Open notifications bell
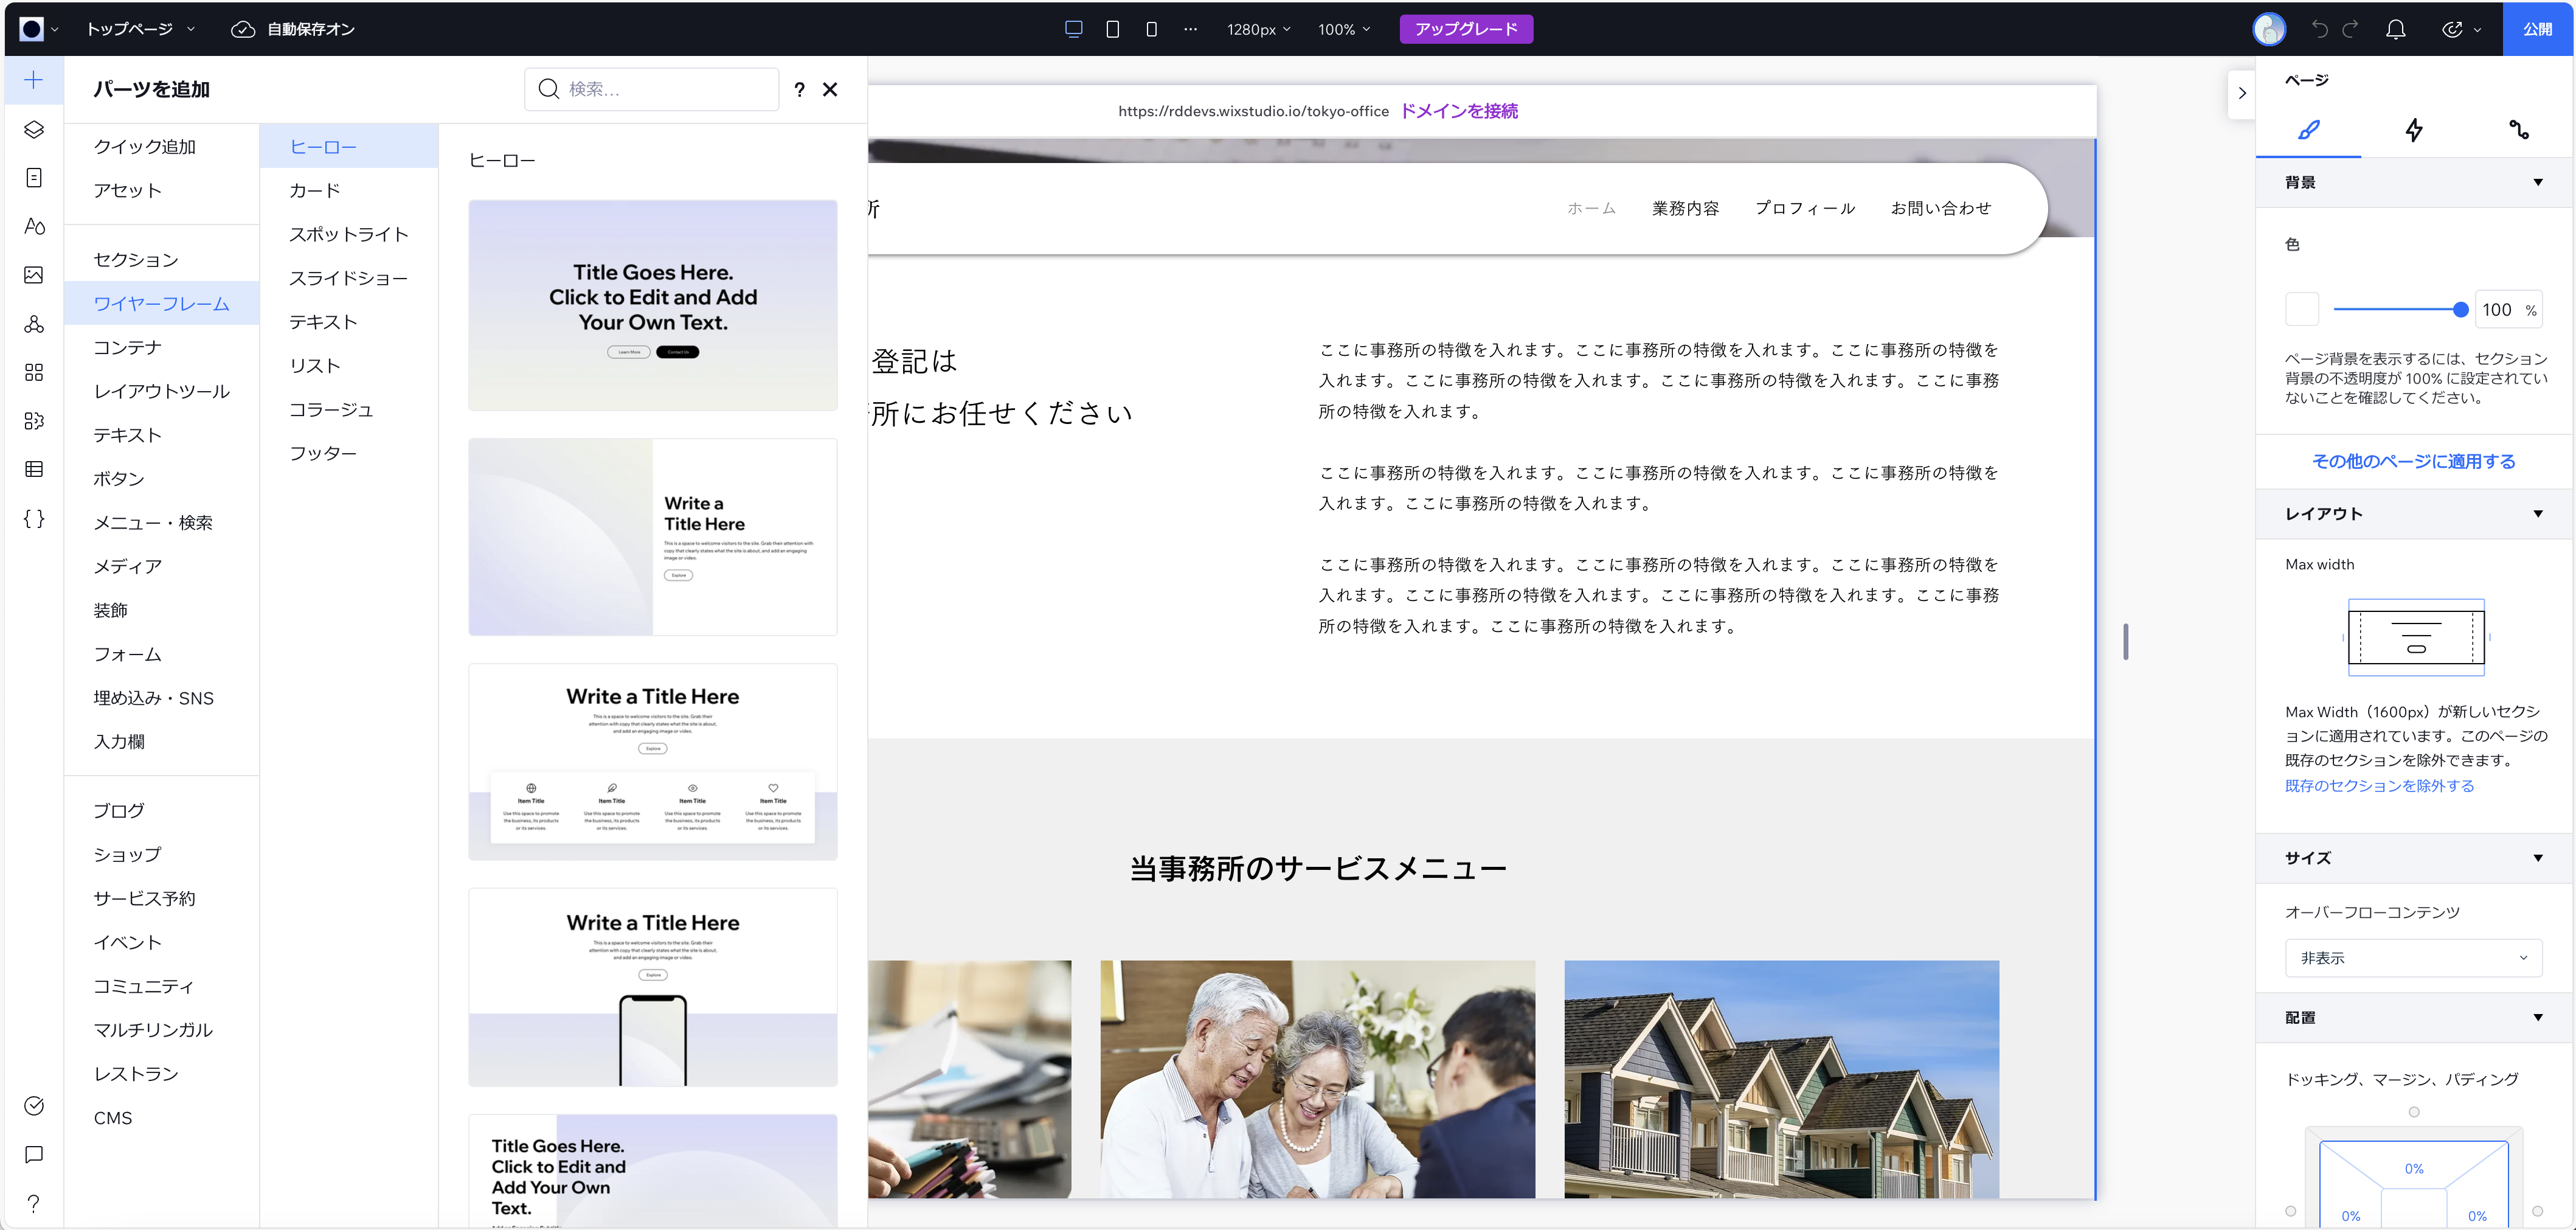Image resolution: width=2576 pixels, height=1230 pixels. tap(2396, 29)
